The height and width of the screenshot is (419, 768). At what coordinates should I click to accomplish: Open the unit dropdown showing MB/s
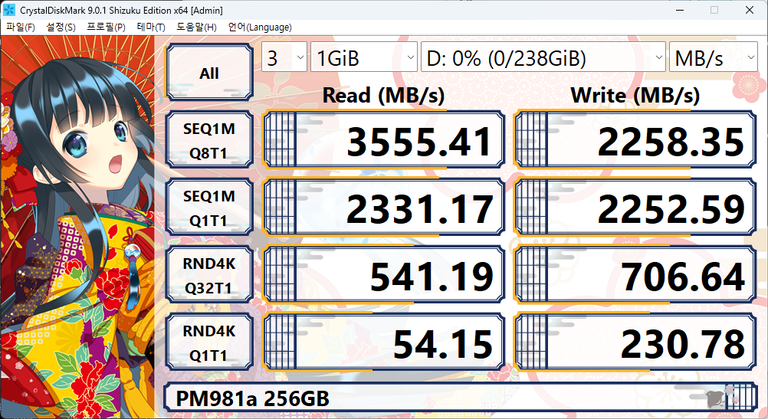pyautogui.click(x=713, y=58)
